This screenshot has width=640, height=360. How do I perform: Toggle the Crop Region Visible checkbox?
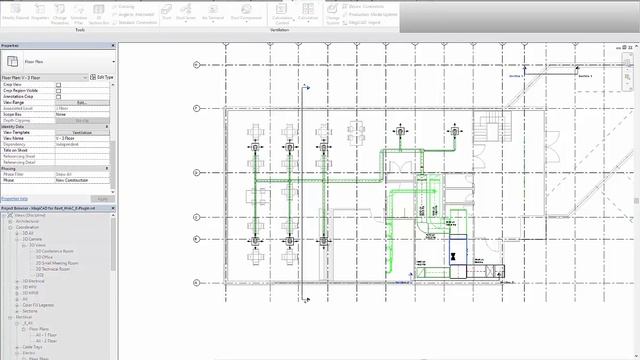(x=58, y=91)
